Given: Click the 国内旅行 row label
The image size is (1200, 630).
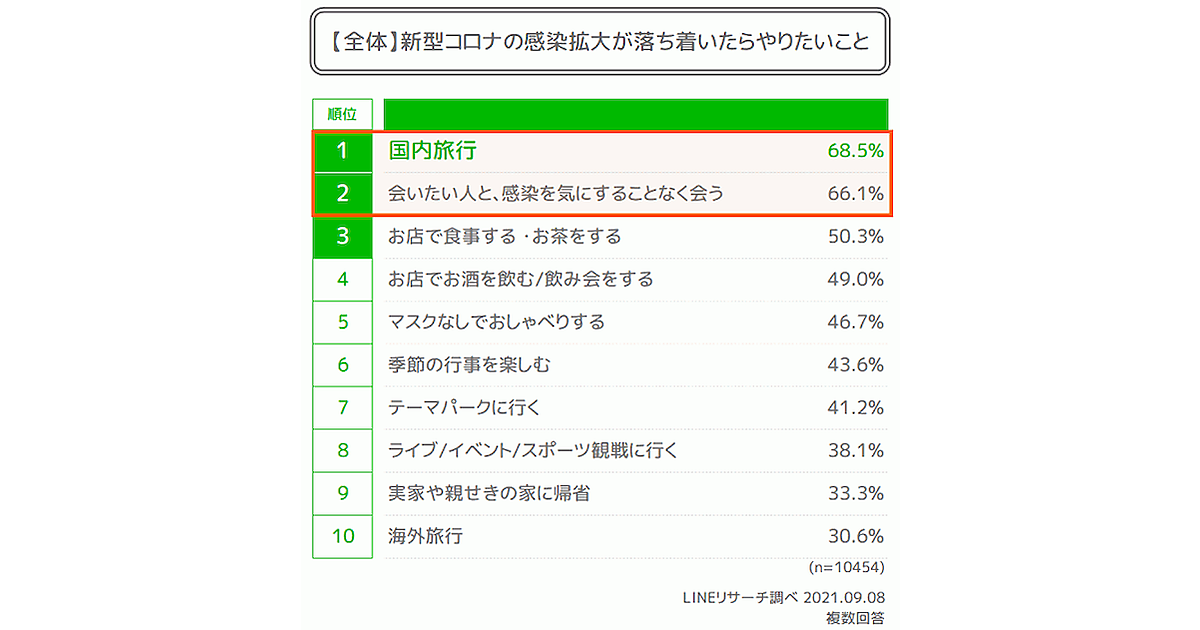Looking at the screenshot, I should 432,151.
